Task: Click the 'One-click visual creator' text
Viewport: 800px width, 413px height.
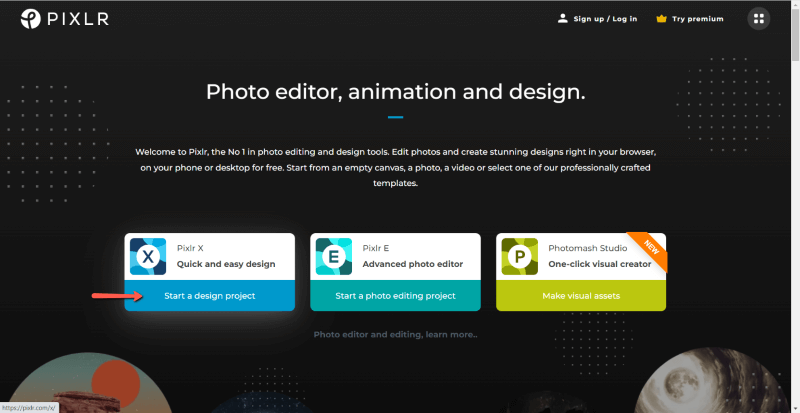Action: point(599,264)
